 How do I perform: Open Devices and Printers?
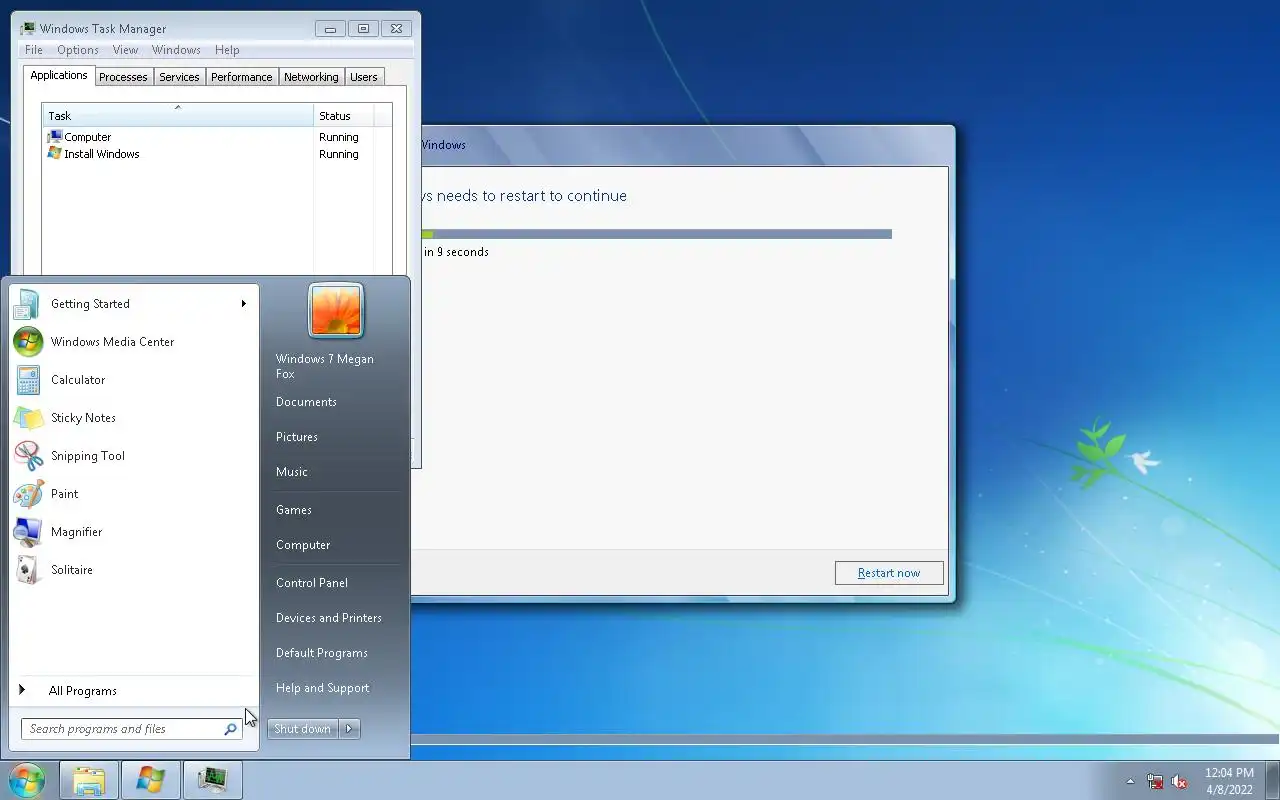[x=329, y=618]
